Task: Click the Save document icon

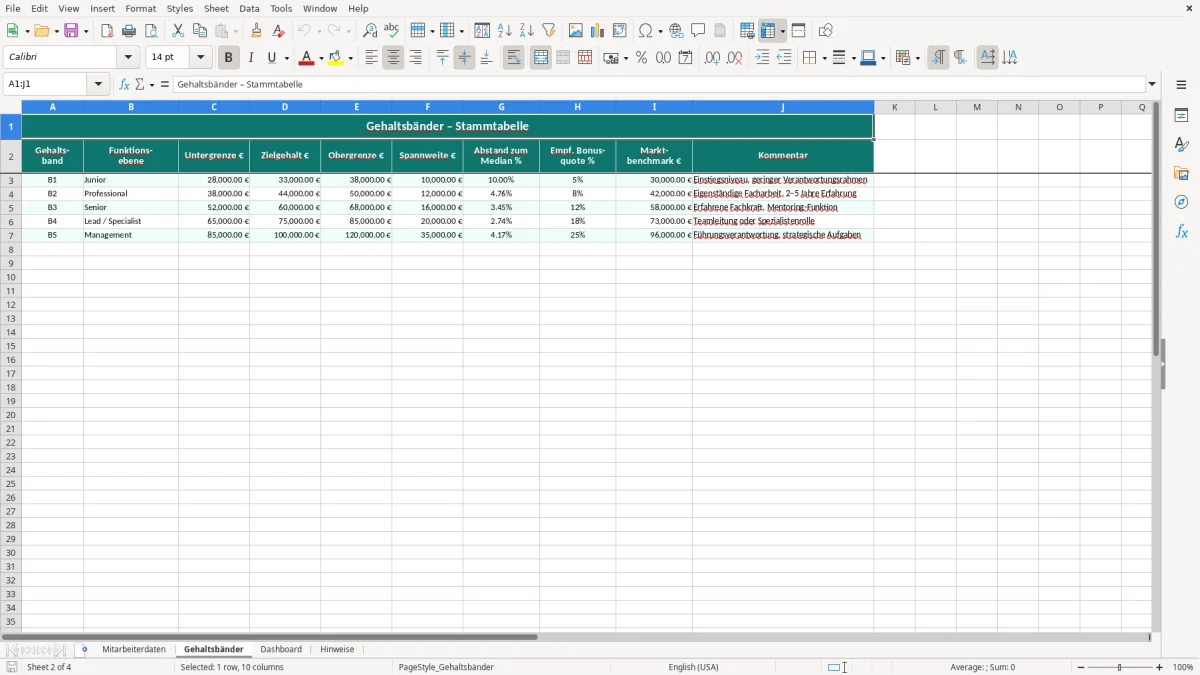Action: [x=71, y=31]
